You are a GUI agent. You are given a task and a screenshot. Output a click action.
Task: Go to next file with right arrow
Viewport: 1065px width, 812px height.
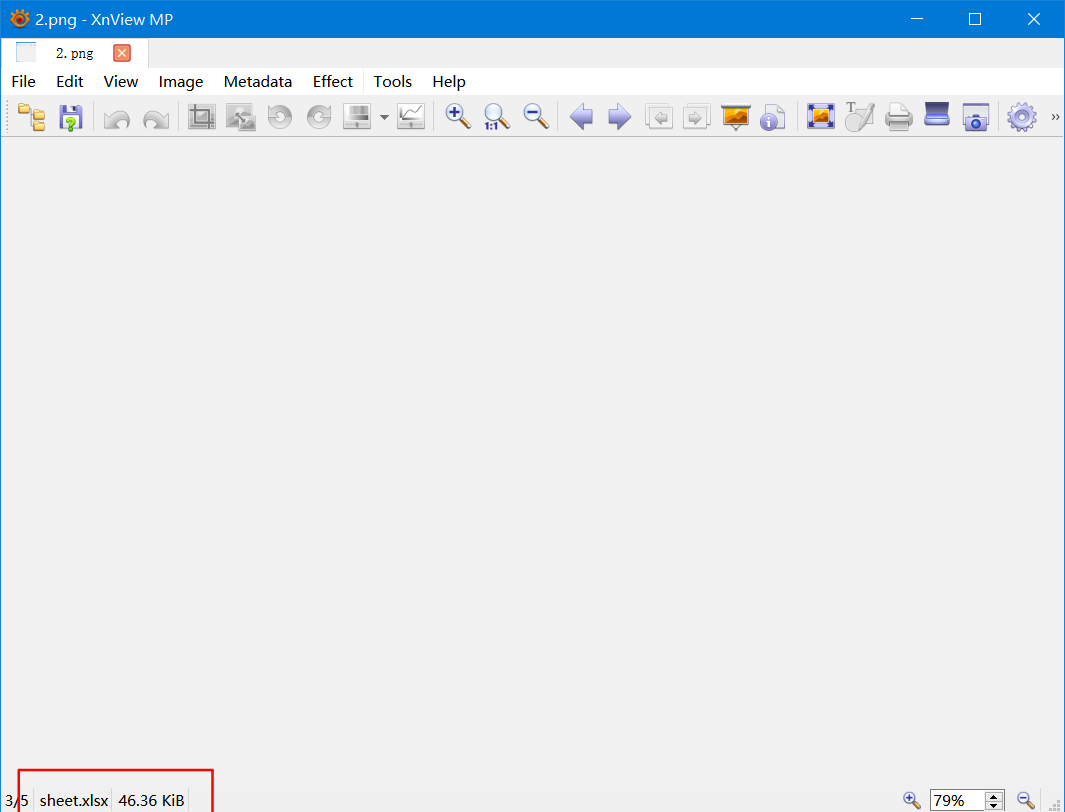(620, 117)
